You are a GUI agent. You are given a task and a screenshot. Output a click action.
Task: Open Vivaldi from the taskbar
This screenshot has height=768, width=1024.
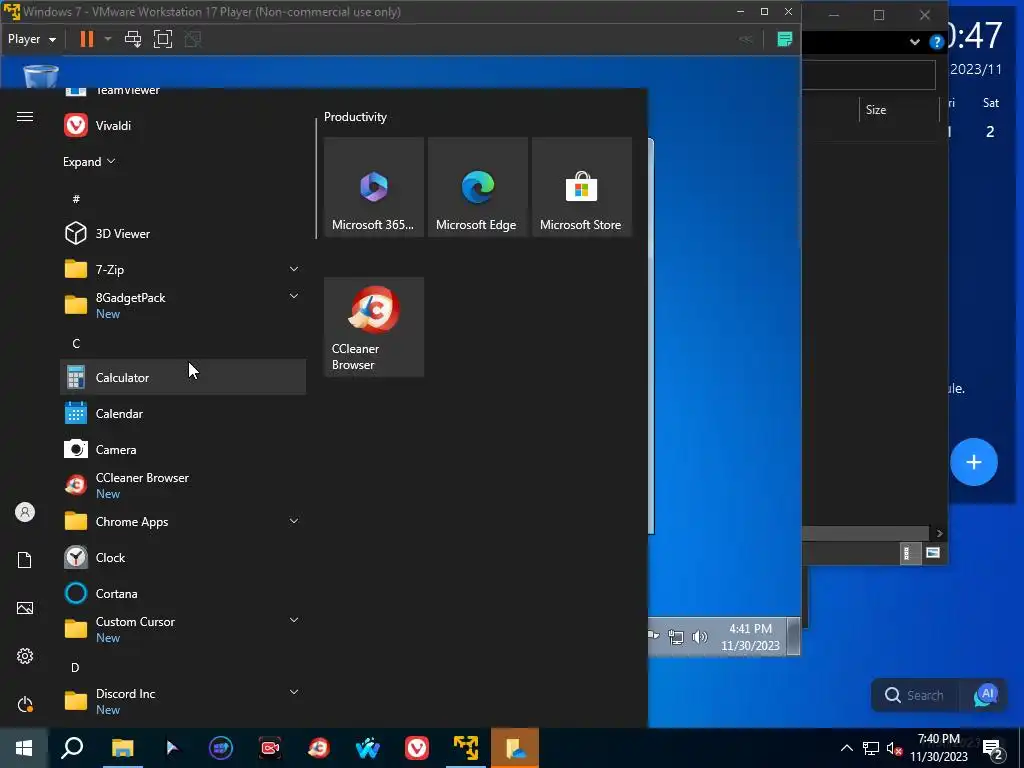coord(417,748)
